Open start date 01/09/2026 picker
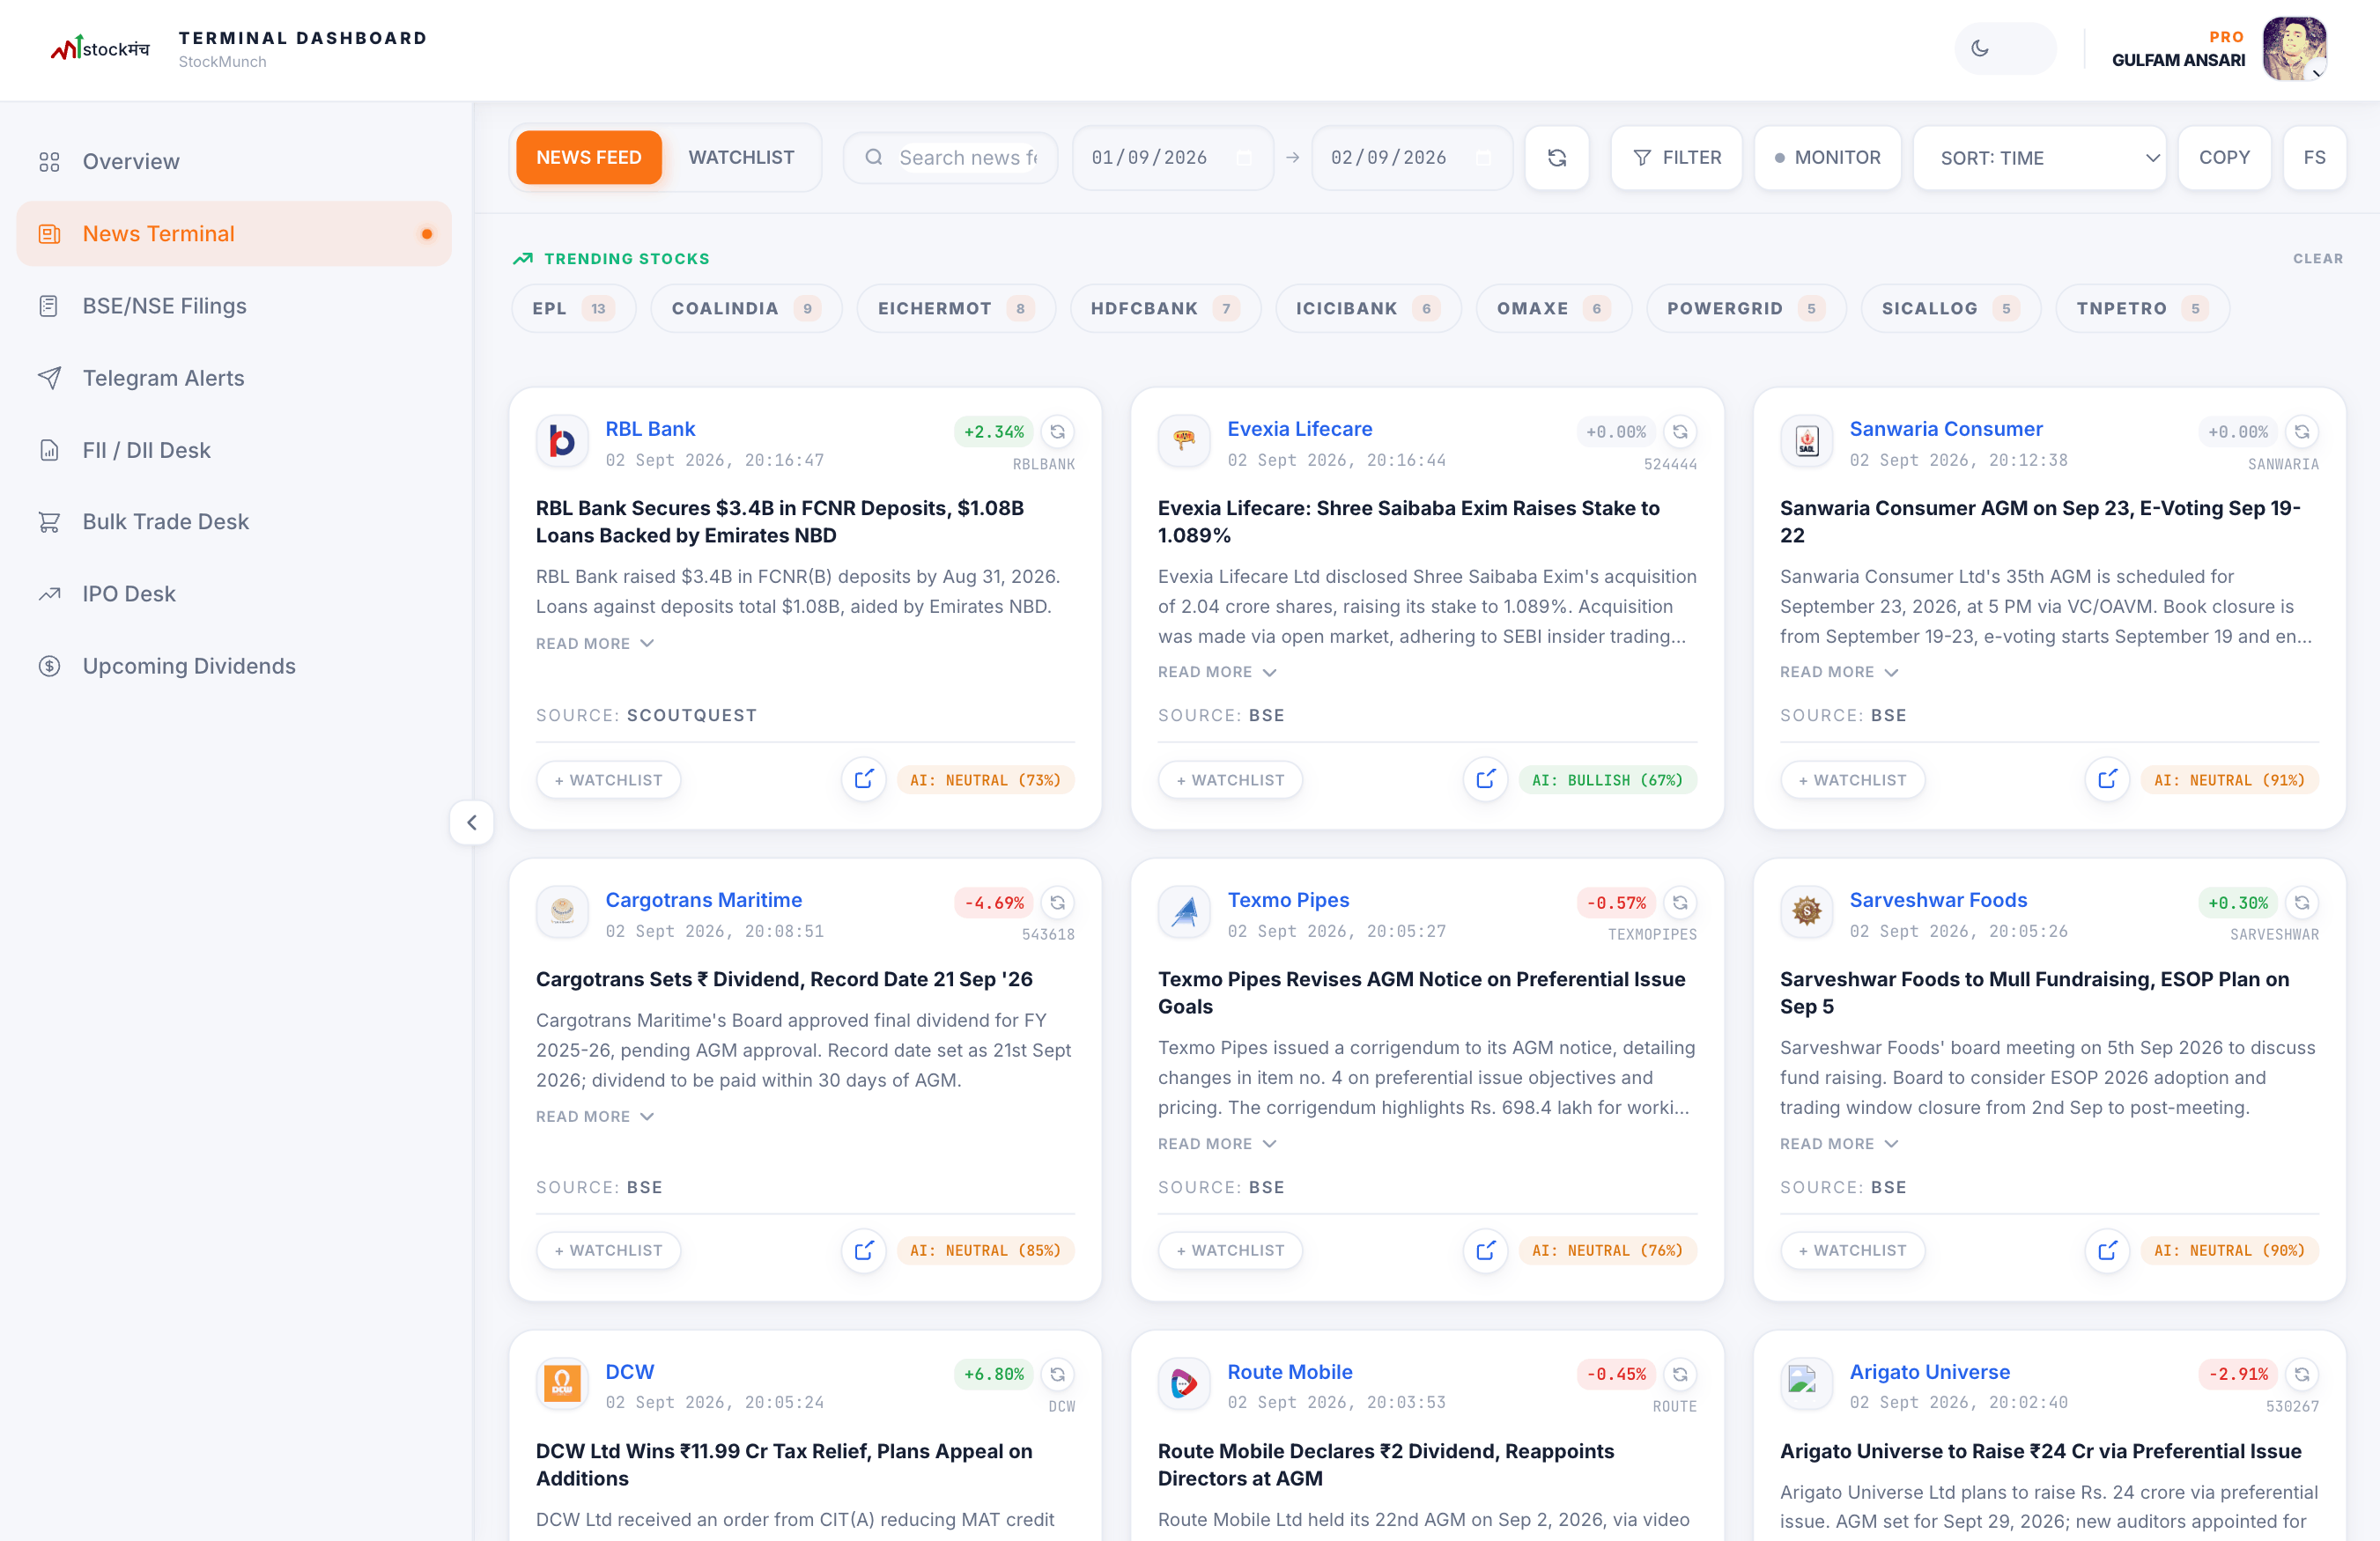The image size is (2380, 1541). click(x=1172, y=157)
